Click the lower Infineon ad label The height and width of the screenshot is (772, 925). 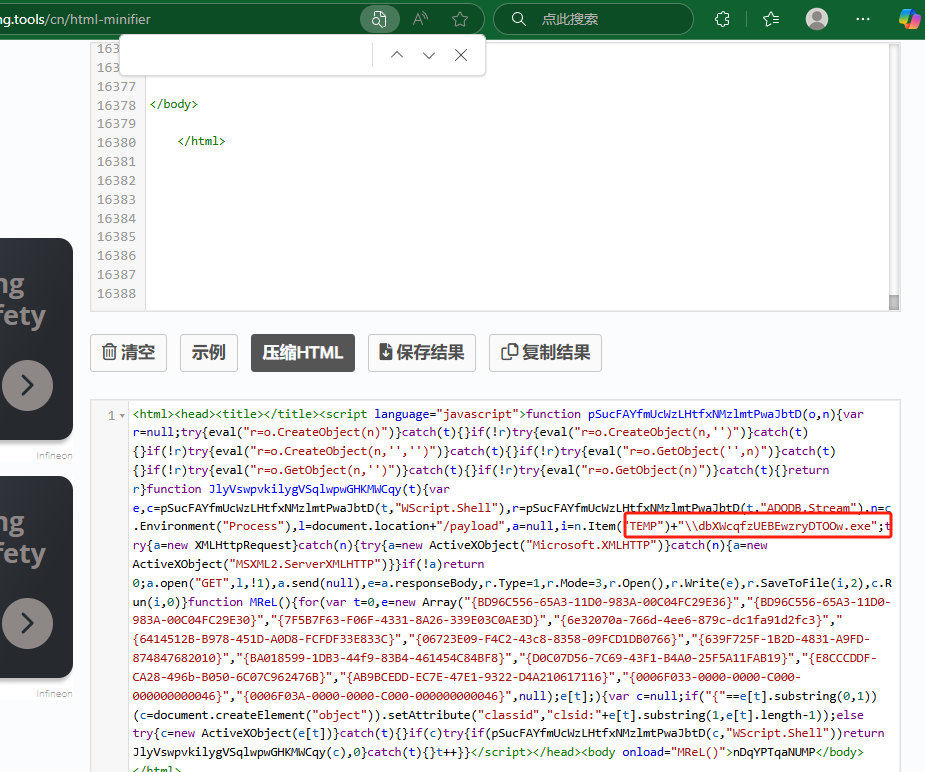pyautogui.click(x=54, y=694)
